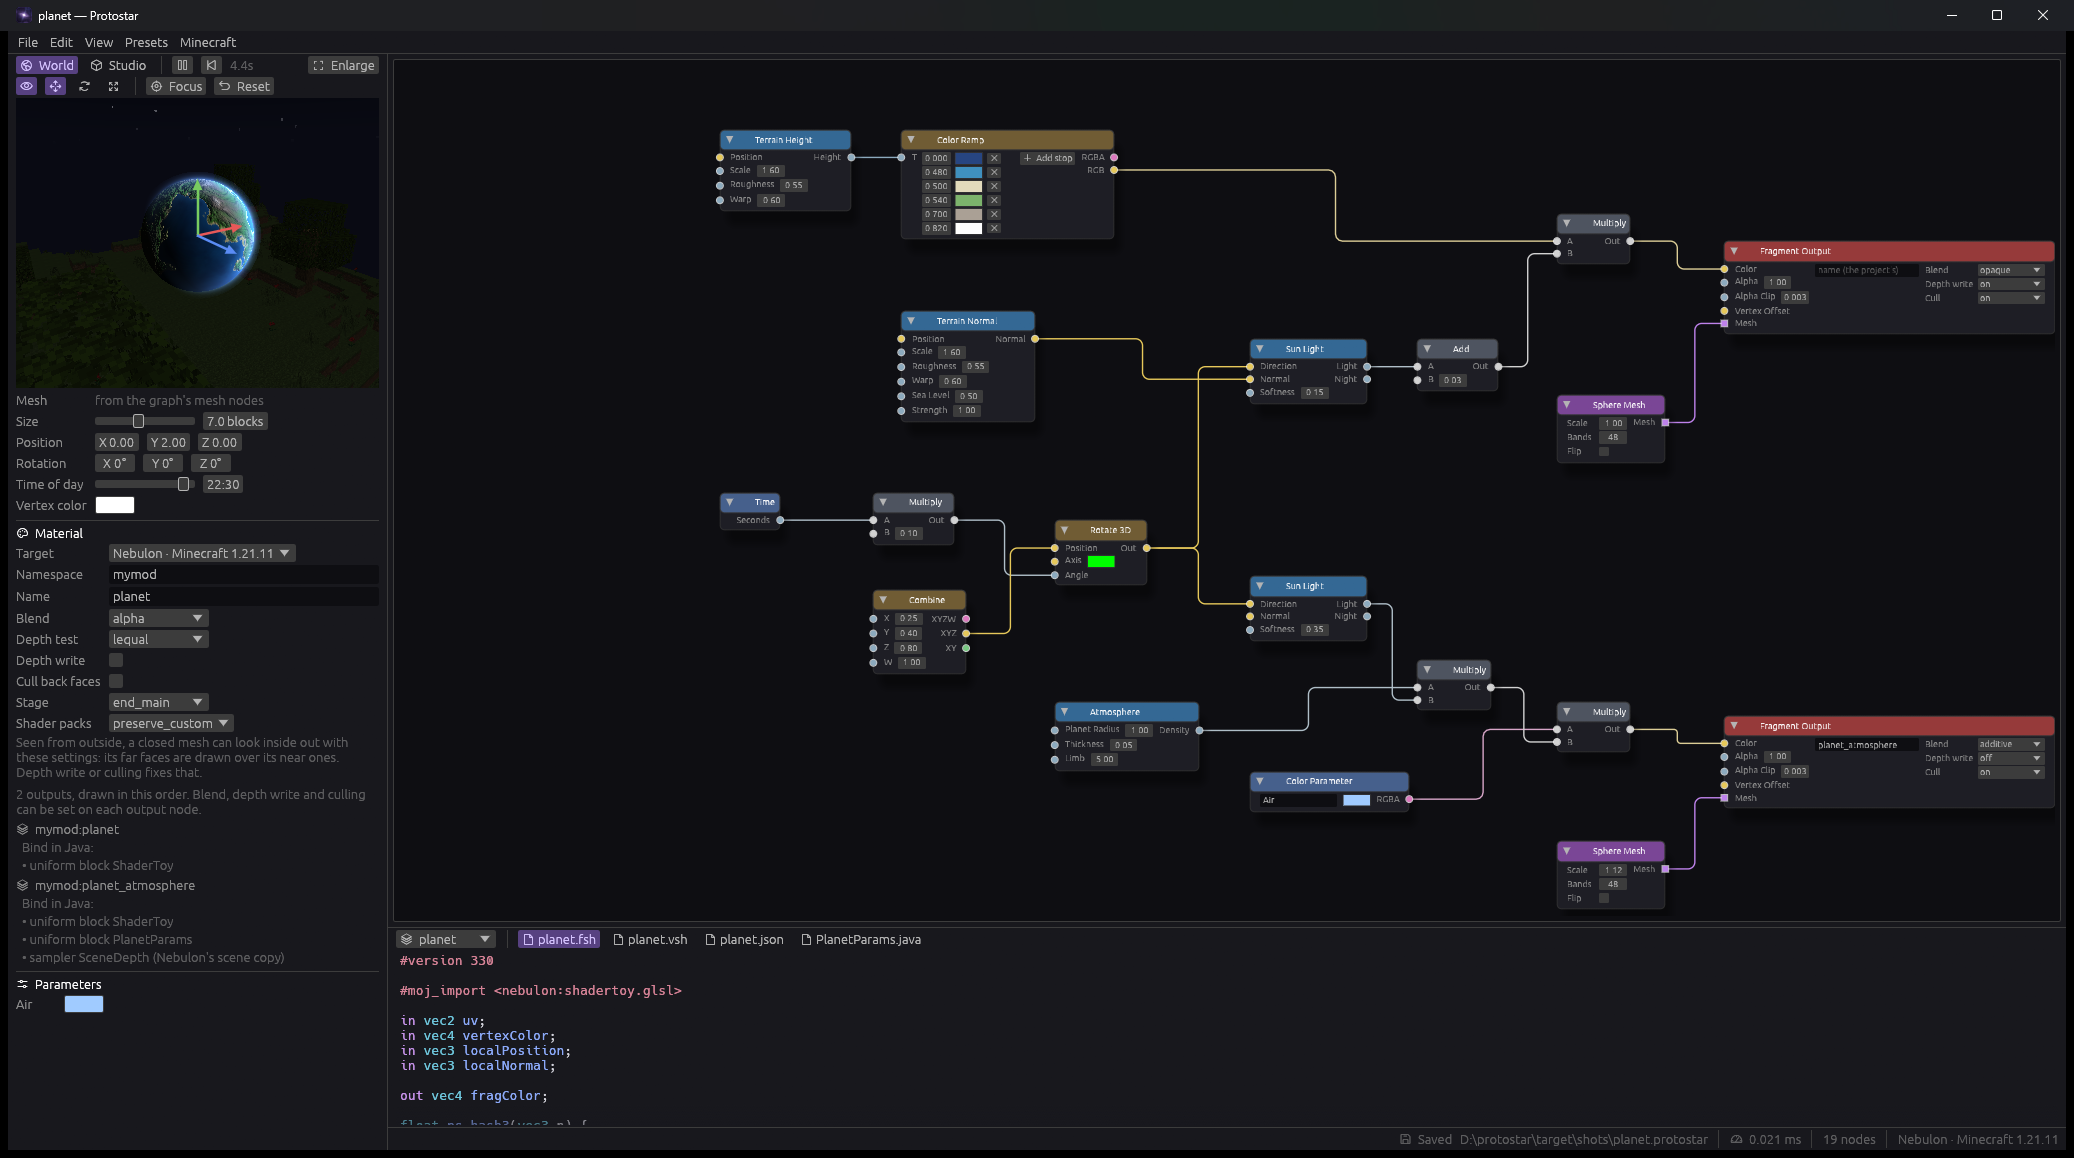The height and width of the screenshot is (1158, 2074).
Task: Select the scale gizmo tool
Action: tap(114, 86)
